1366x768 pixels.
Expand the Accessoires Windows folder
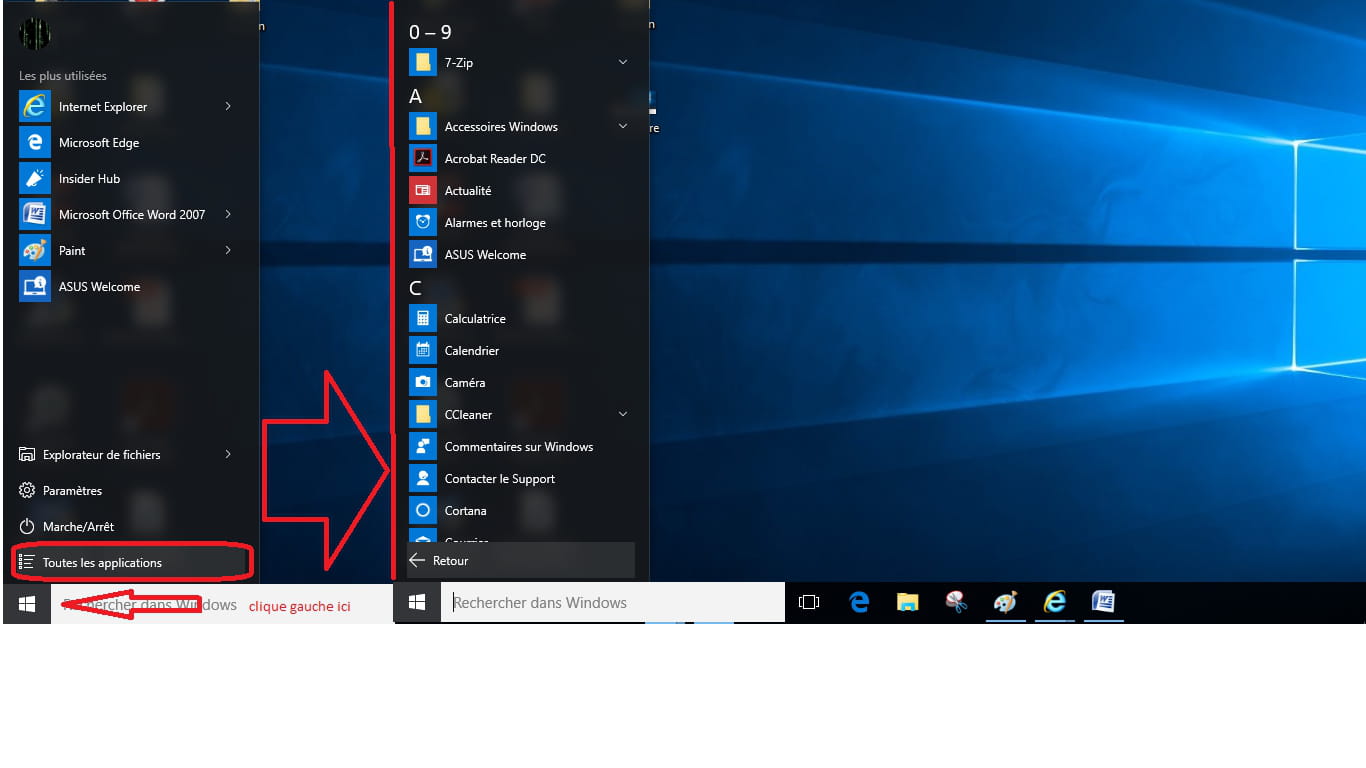623,126
